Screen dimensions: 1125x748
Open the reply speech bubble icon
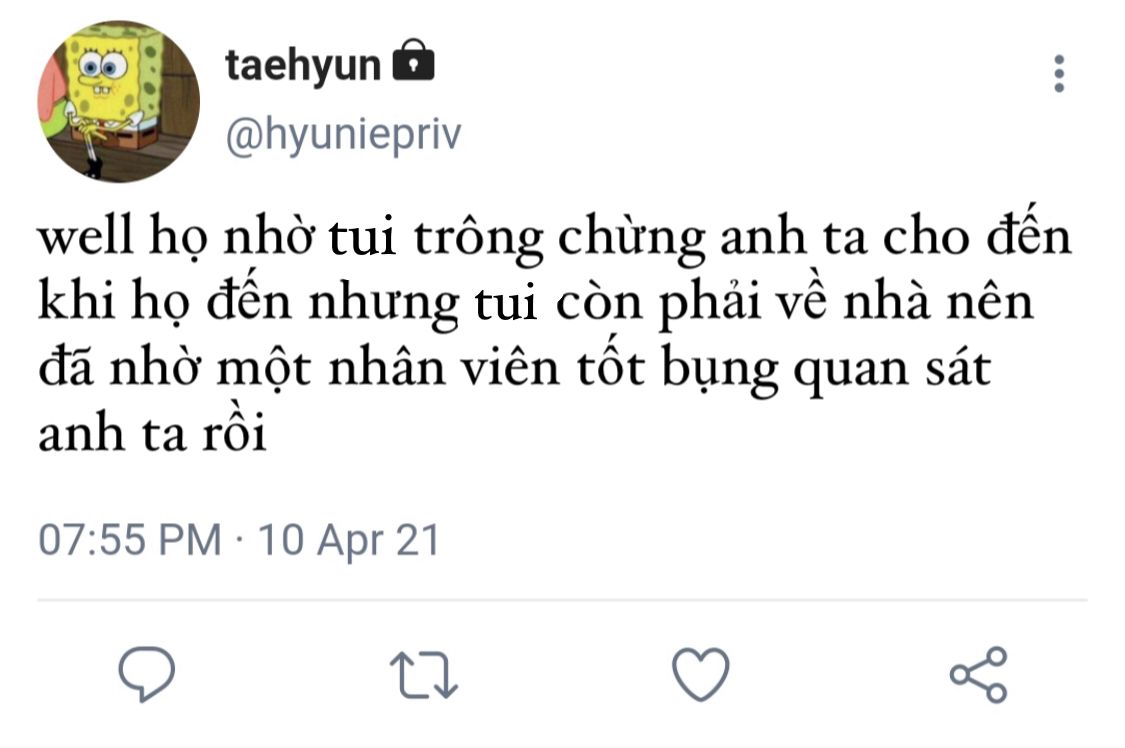click(146, 673)
